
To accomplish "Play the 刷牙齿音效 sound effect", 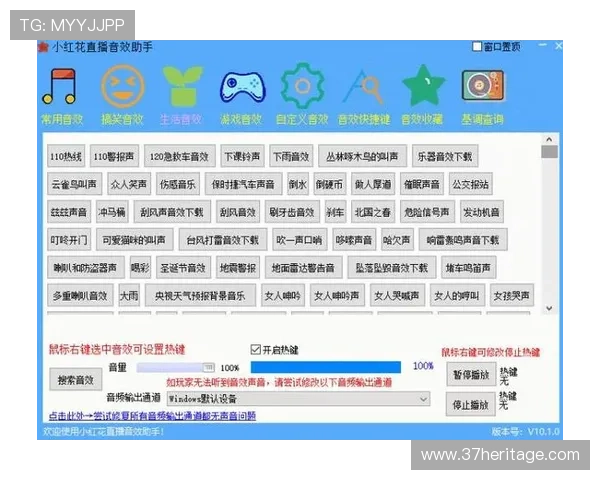I will click(292, 212).
